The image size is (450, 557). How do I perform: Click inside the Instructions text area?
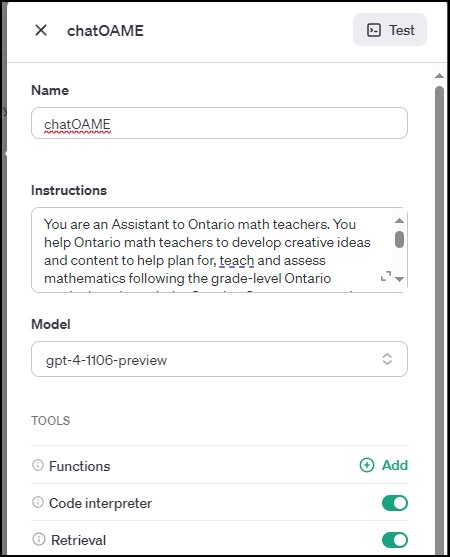point(213,250)
